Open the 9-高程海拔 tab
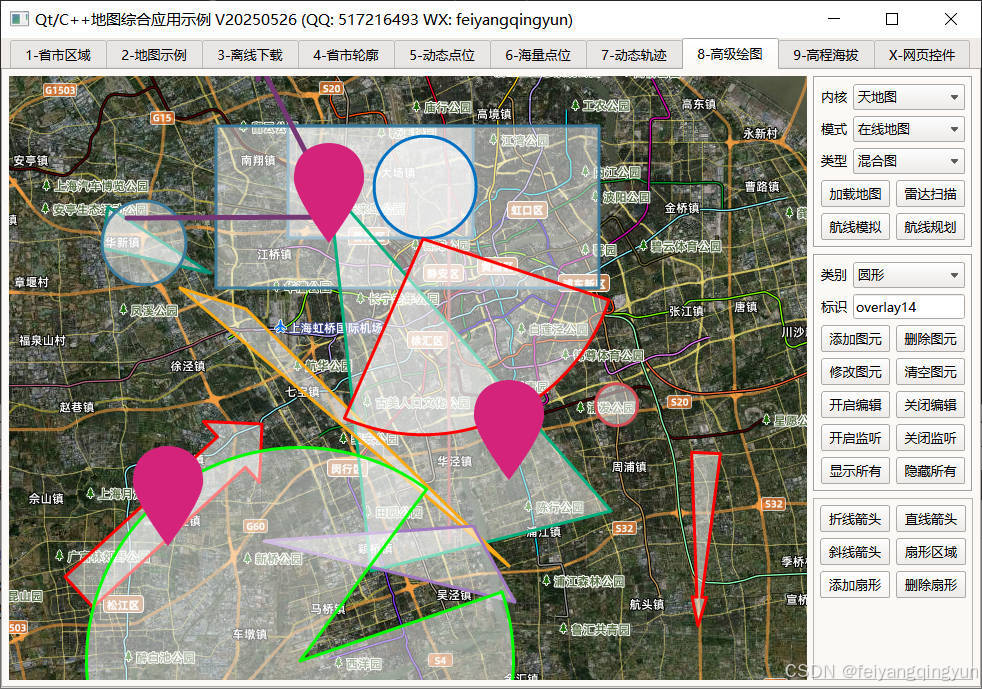Viewport: 982px width, 689px height. 825,55
